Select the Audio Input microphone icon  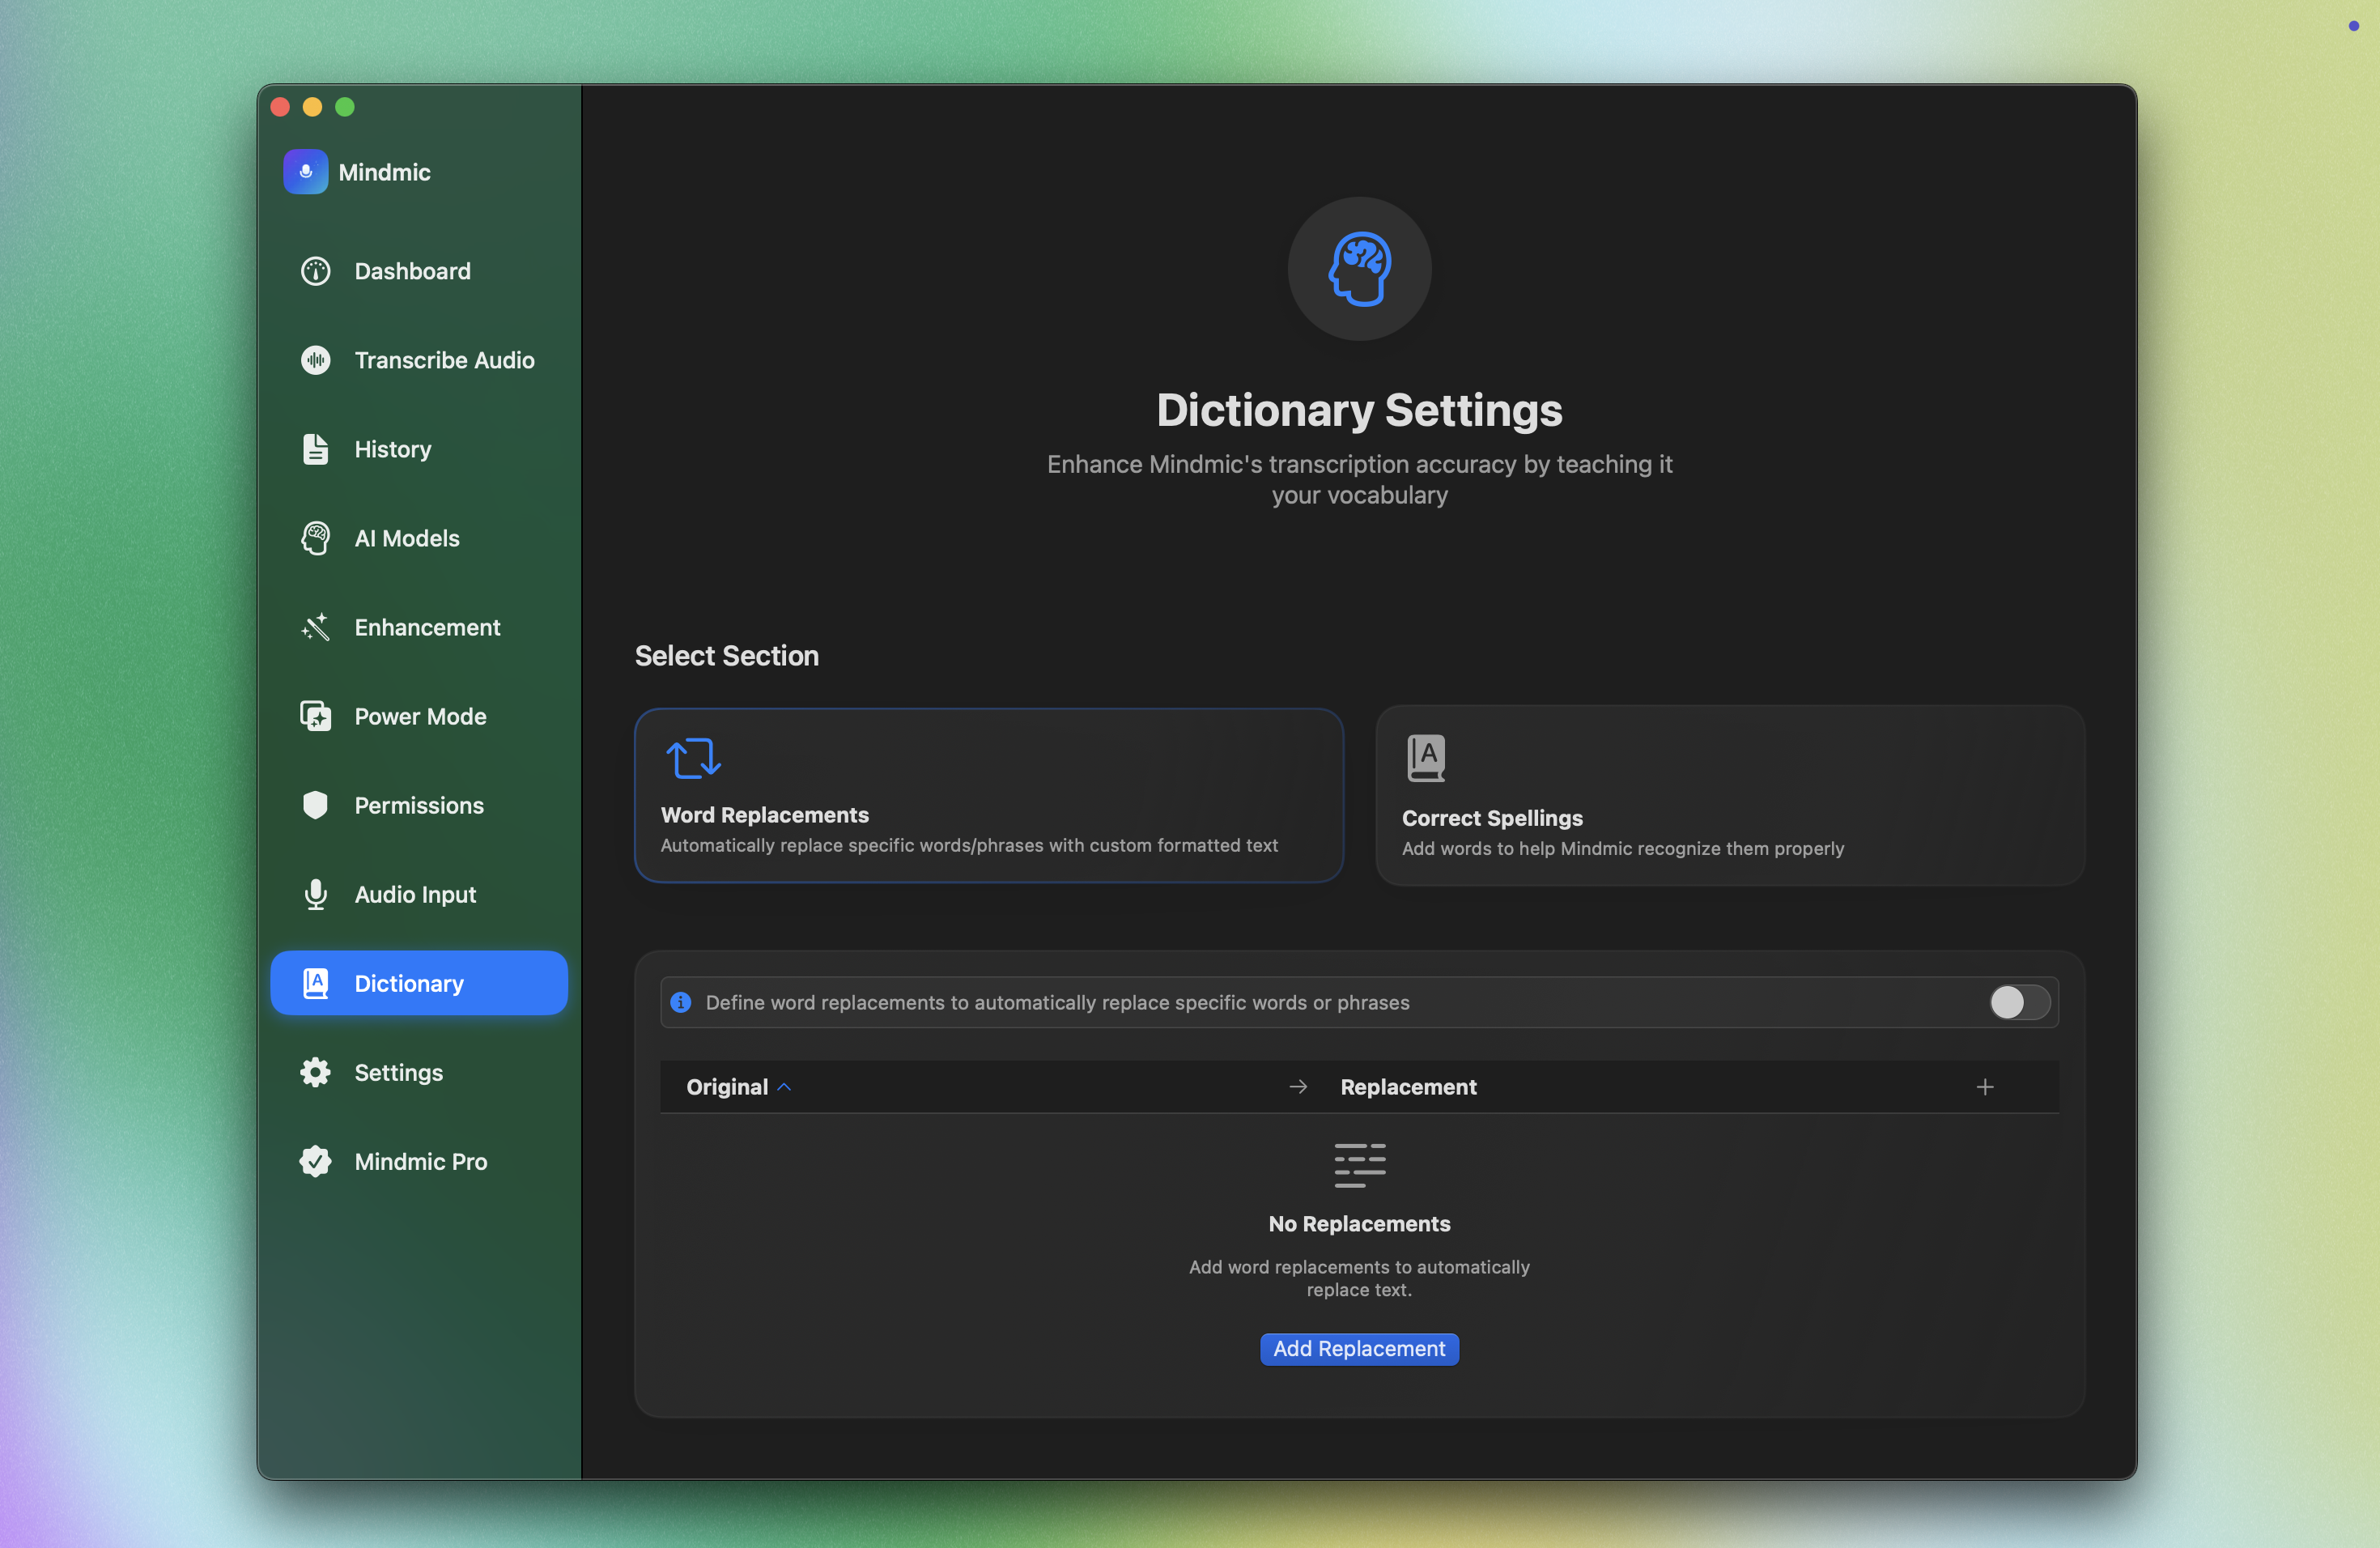(x=315, y=894)
